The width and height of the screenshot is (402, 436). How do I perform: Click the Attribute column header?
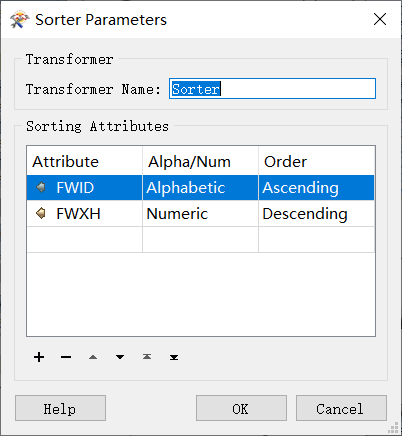click(85, 161)
